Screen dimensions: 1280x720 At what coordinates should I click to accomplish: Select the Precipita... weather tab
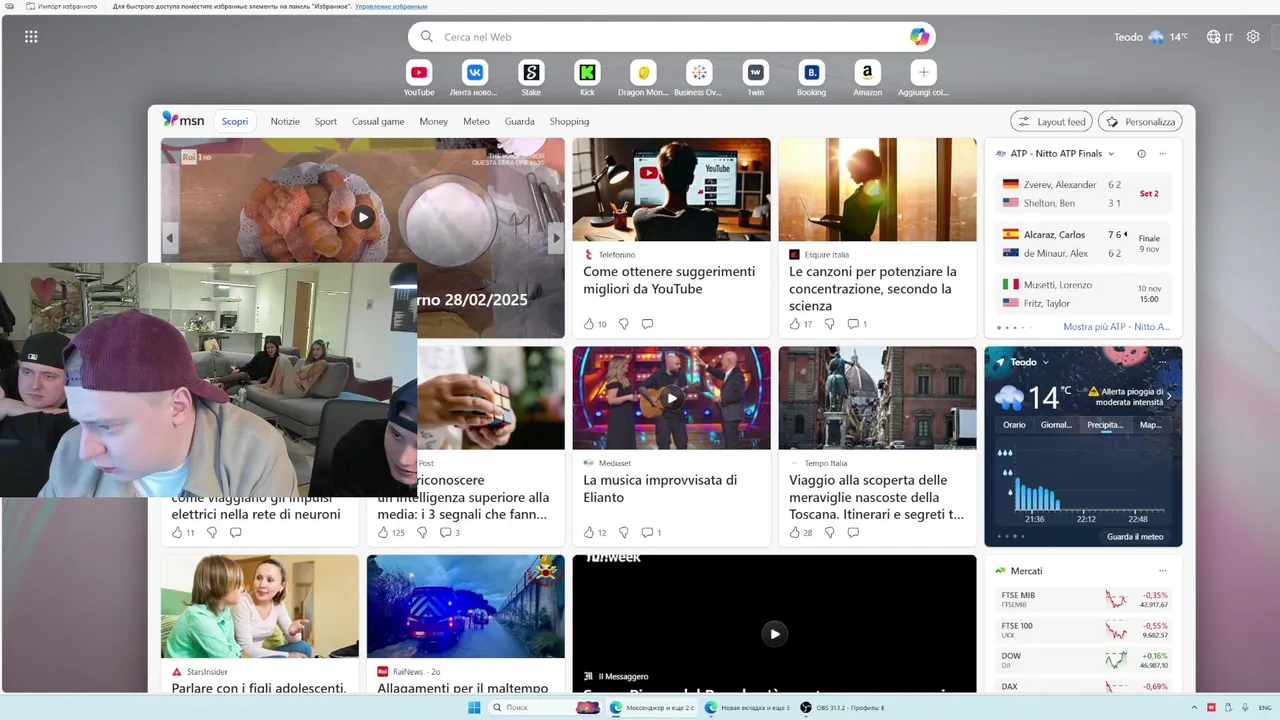pyautogui.click(x=1105, y=425)
